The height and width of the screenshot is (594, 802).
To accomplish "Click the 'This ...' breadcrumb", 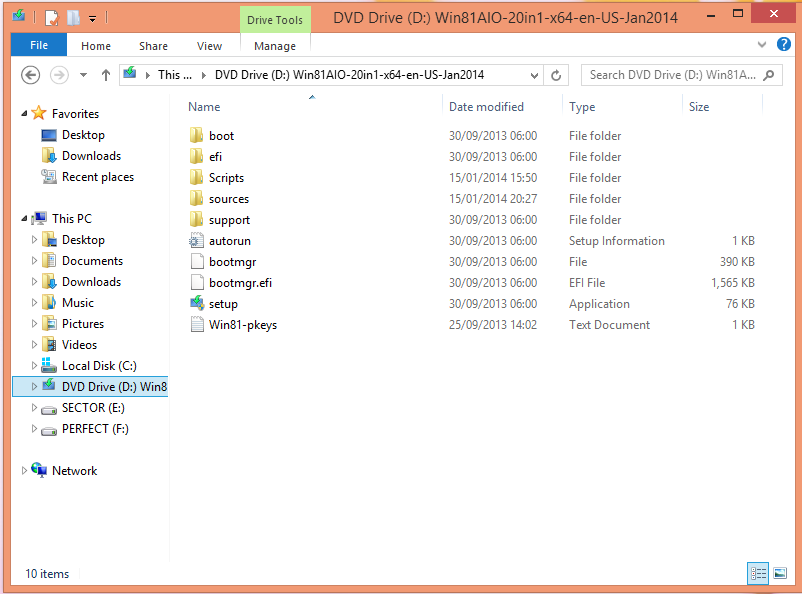I will click(x=175, y=75).
